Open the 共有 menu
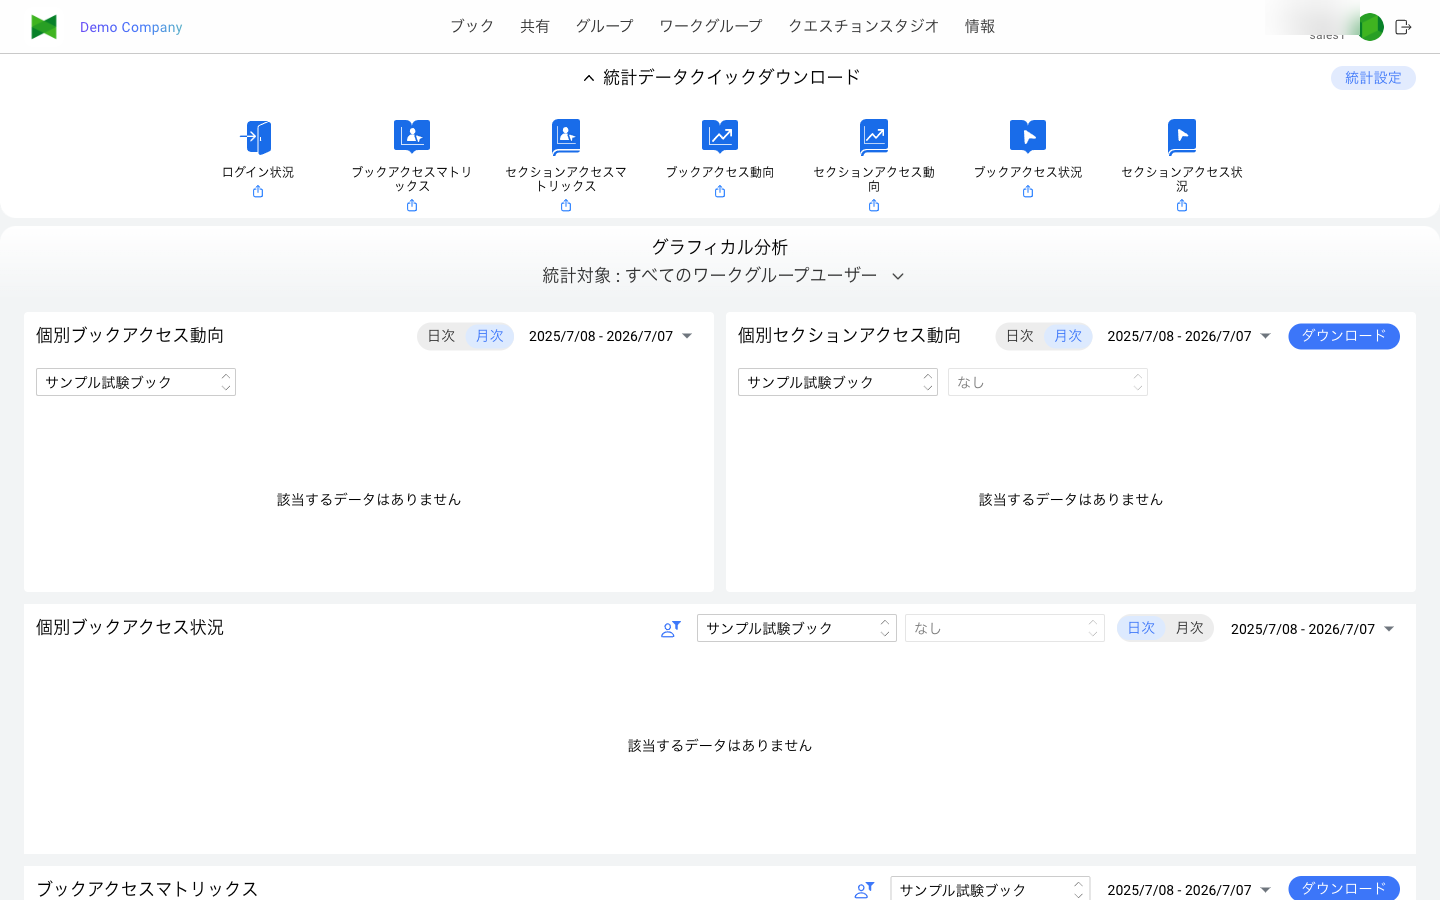 535,27
